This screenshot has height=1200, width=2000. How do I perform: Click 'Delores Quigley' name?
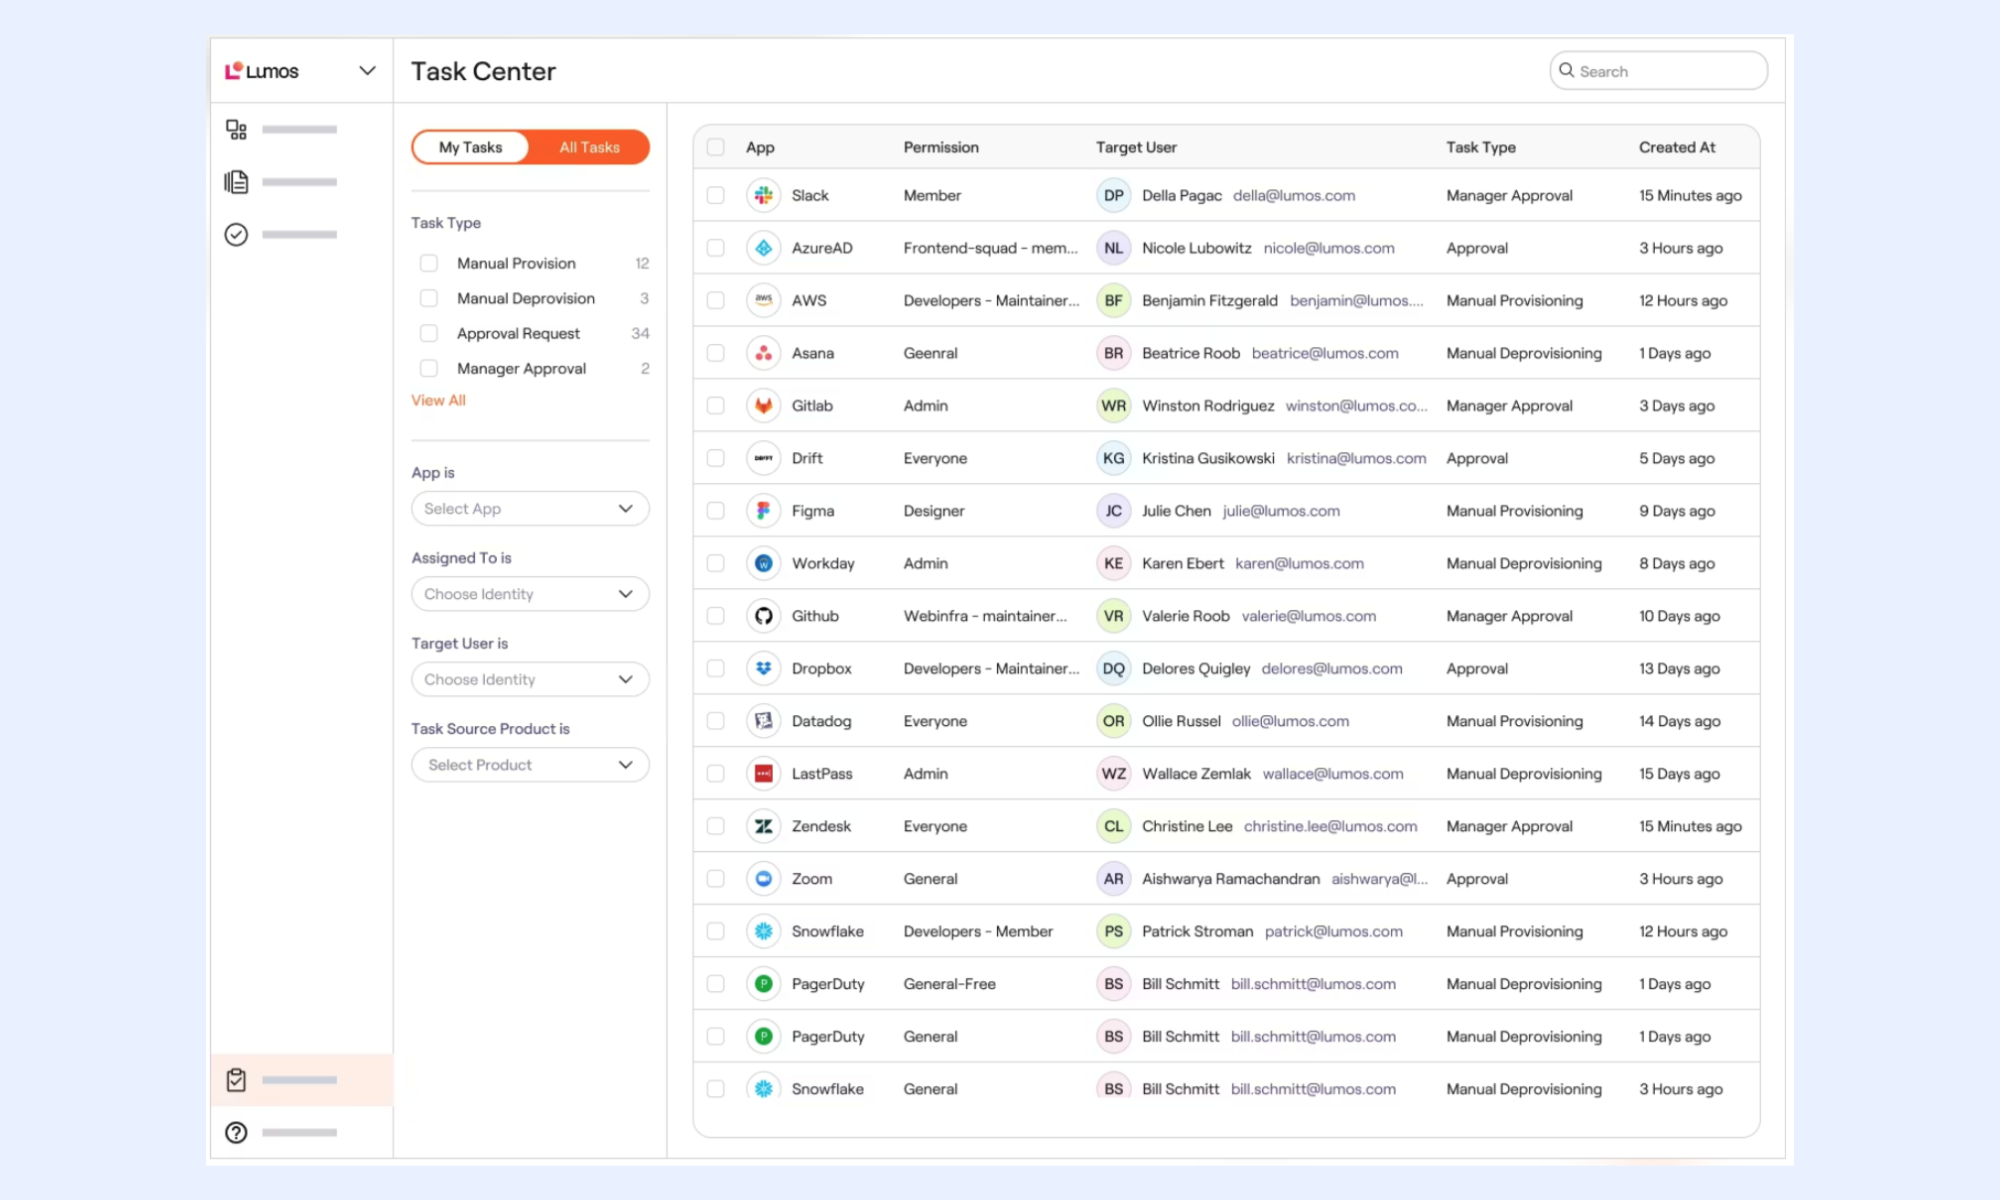pyautogui.click(x=1196, y=668)
